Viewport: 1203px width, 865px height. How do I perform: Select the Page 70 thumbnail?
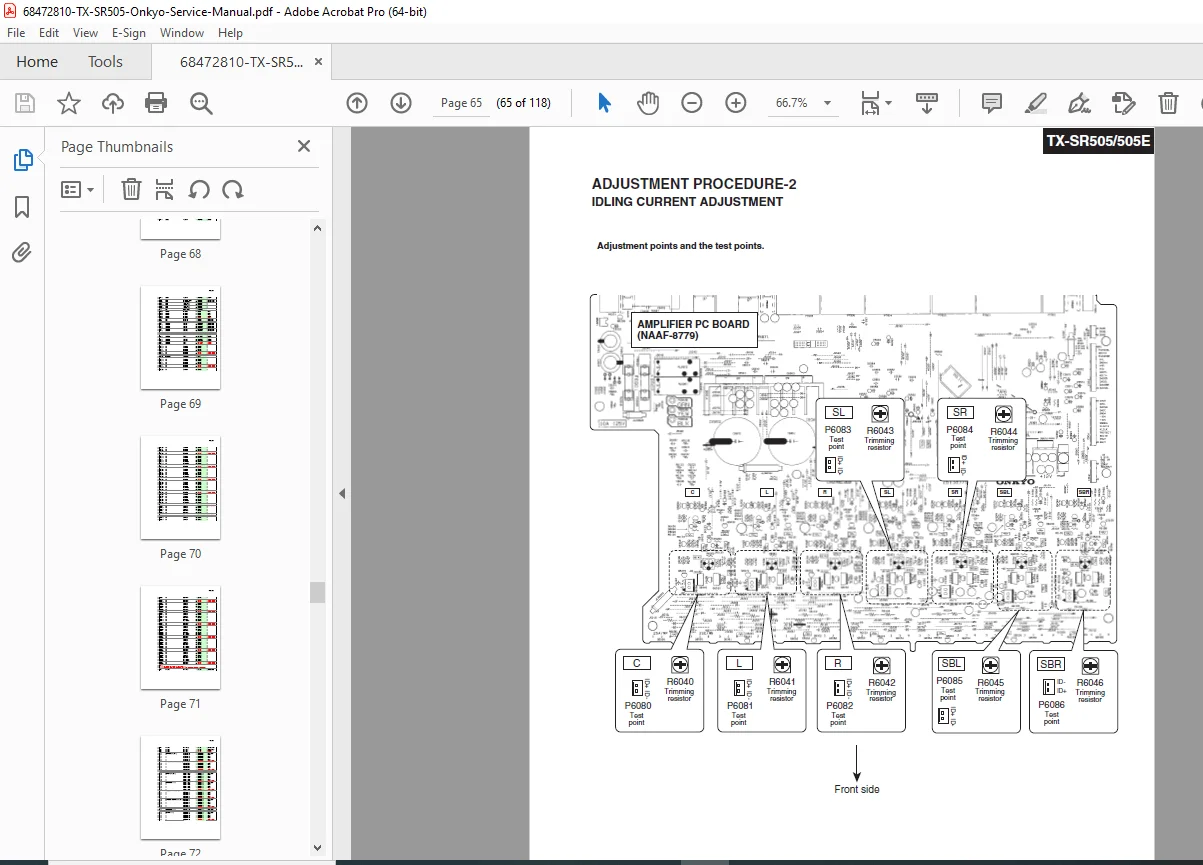[x=180, y=488]
